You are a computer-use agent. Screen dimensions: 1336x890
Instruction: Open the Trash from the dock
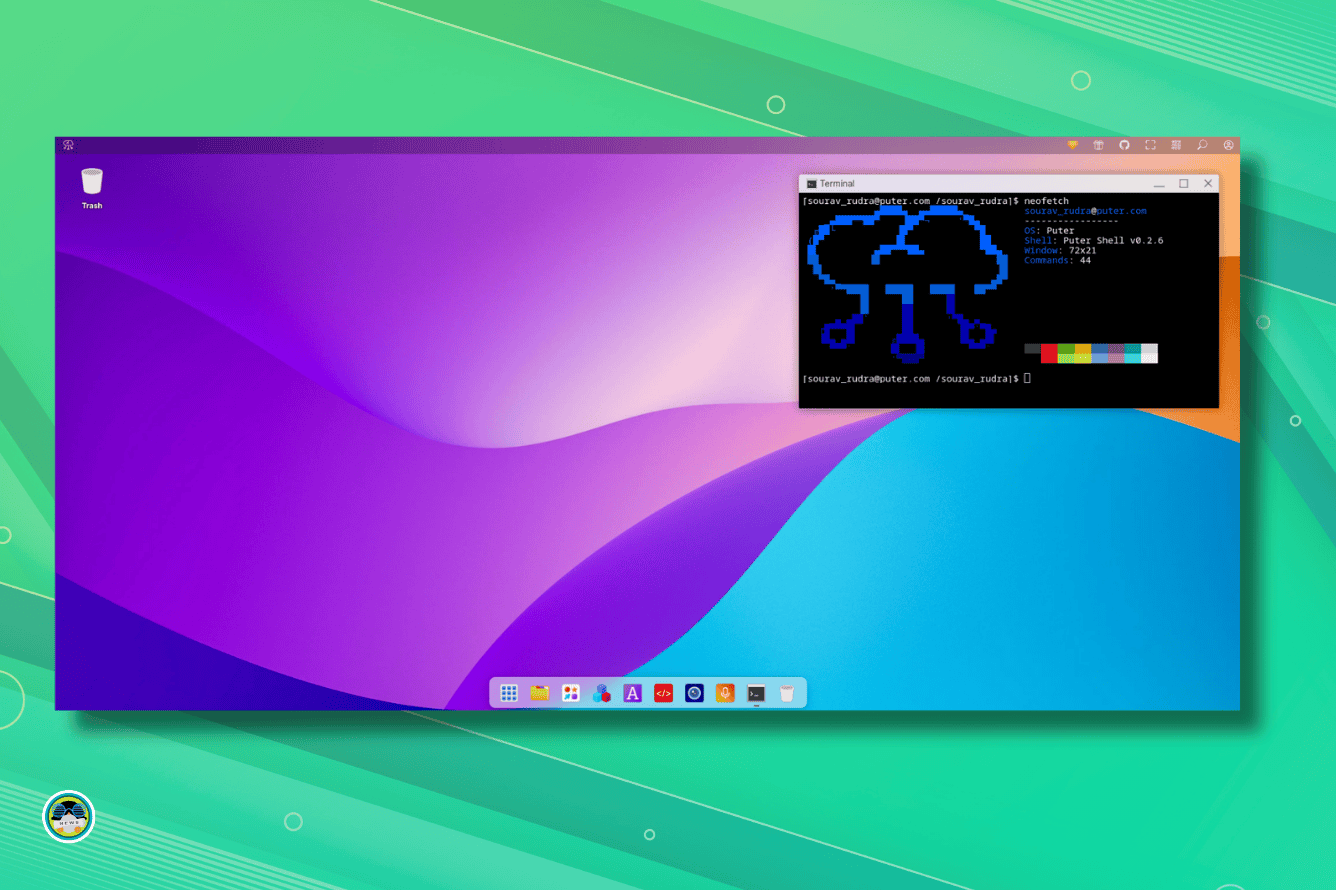pyautogui.click(x=787, y=693)
